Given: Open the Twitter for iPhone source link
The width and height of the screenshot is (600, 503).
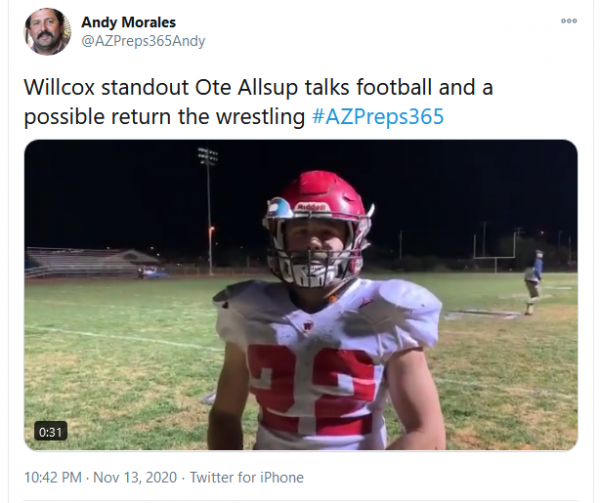Looking at the screenshot, I should click(247, 477).
